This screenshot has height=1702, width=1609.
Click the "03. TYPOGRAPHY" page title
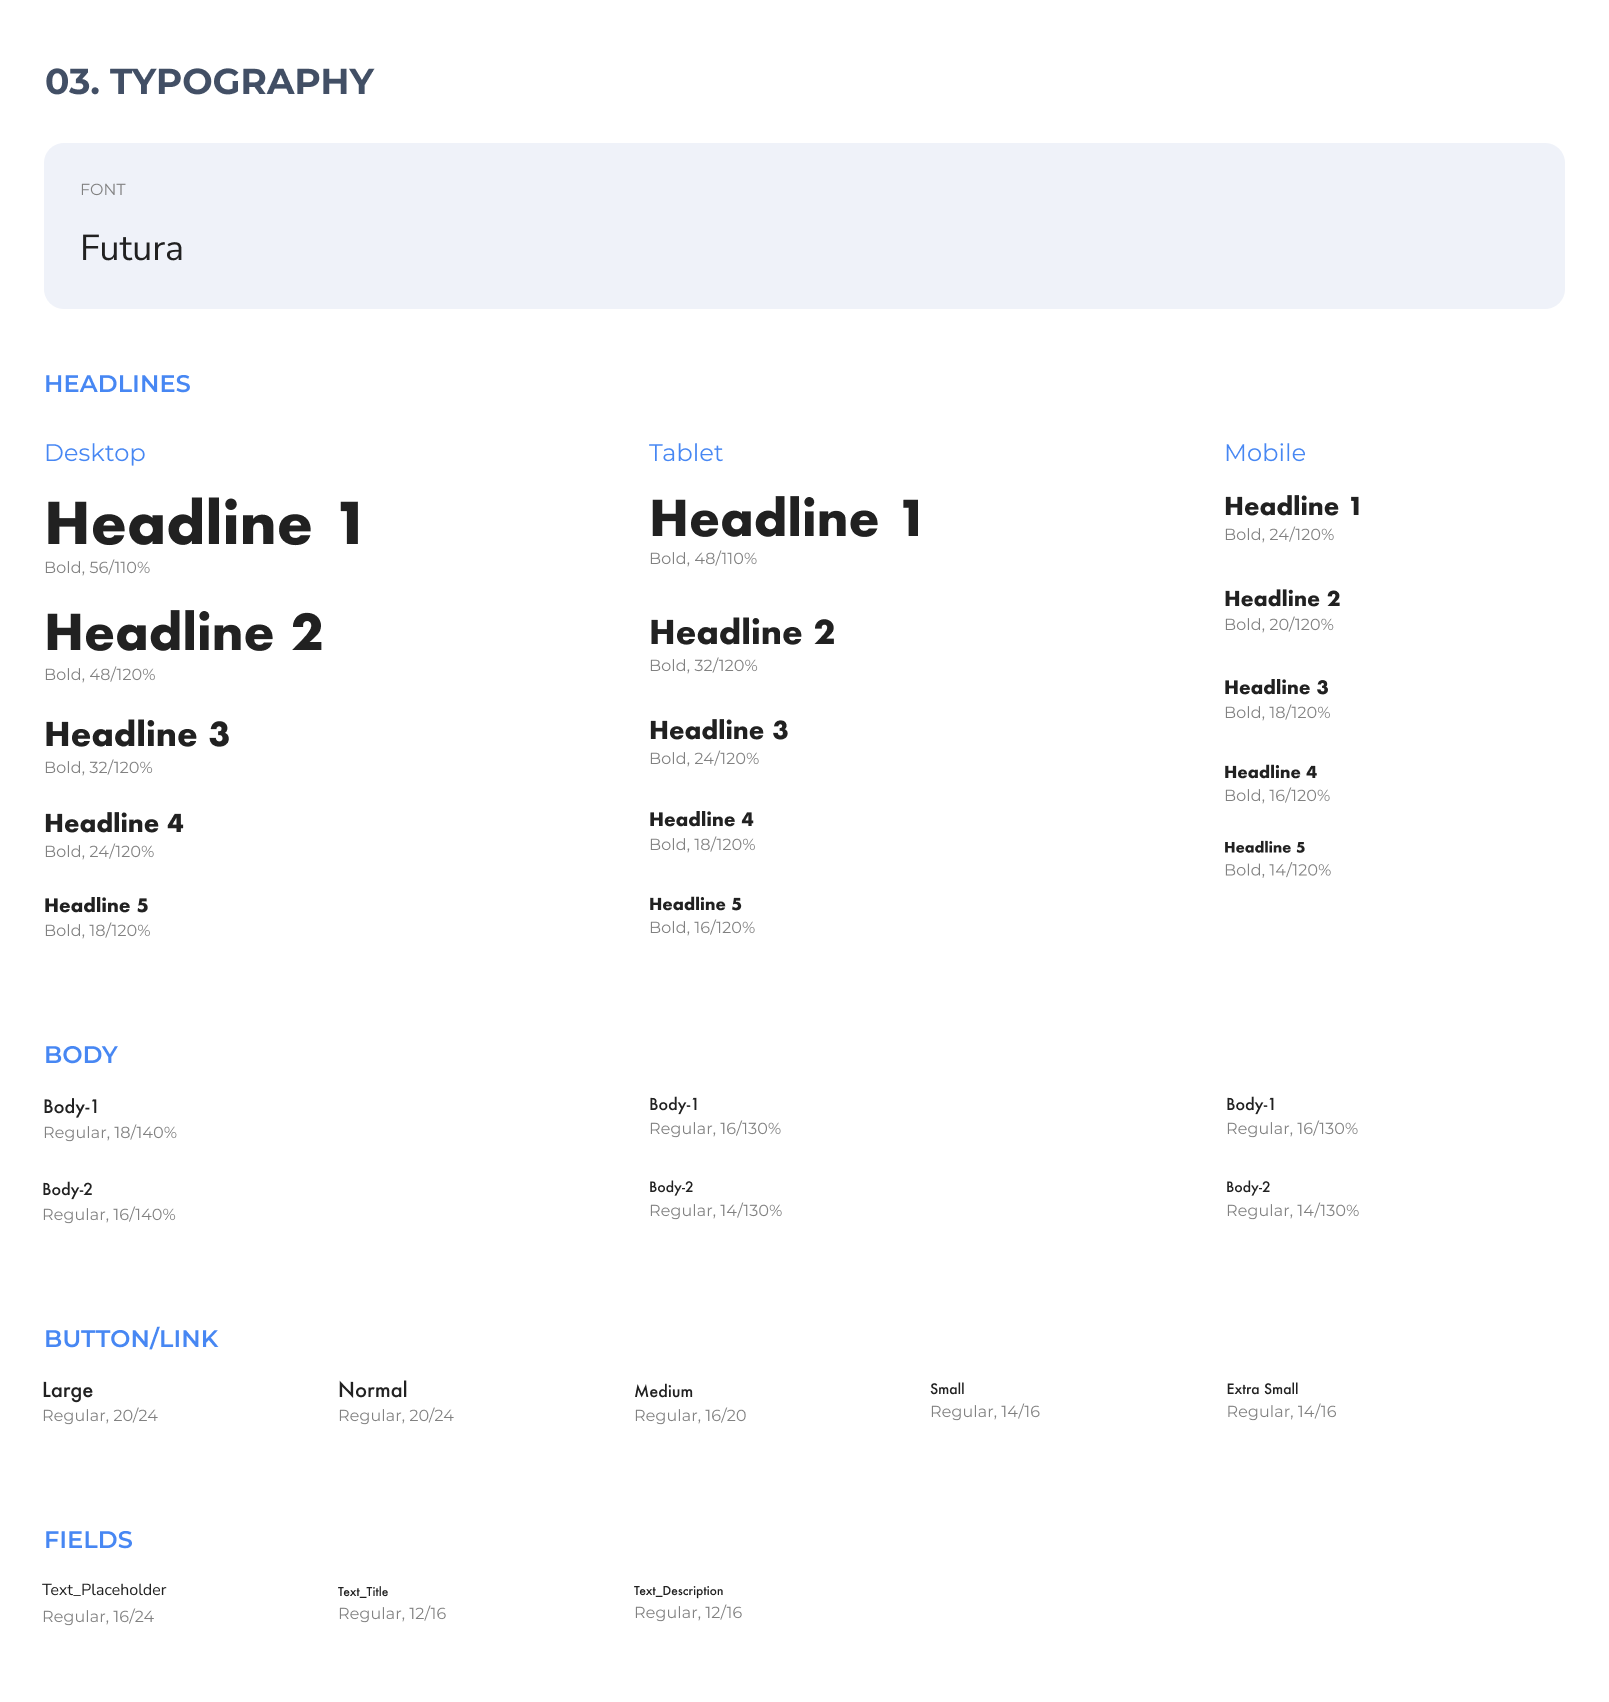[x=209, y=82]
